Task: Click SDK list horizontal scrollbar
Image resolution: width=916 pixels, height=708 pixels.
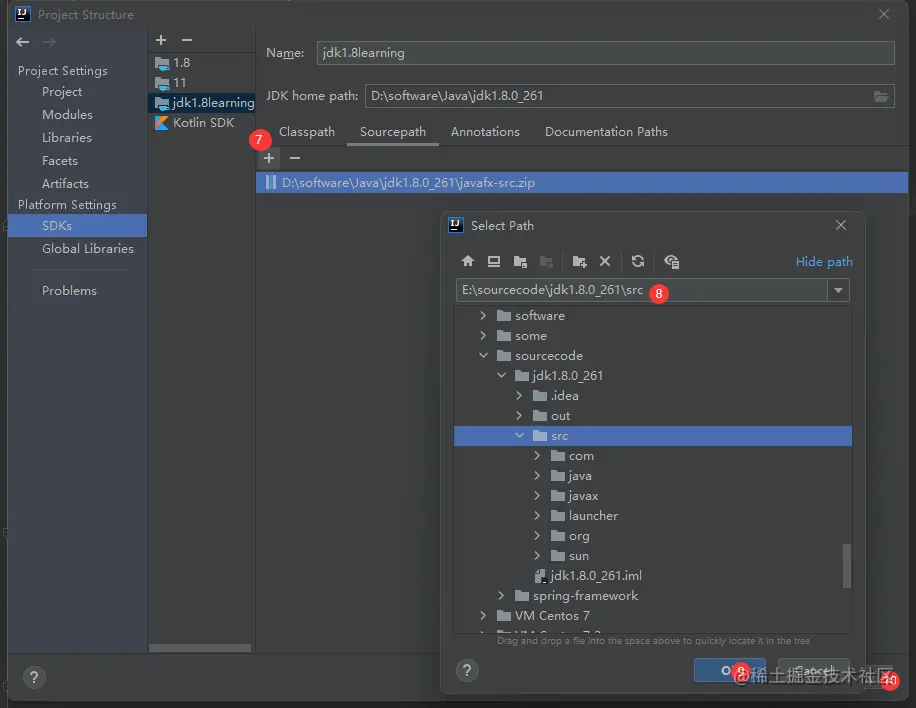Action: [x=200, y=648]
